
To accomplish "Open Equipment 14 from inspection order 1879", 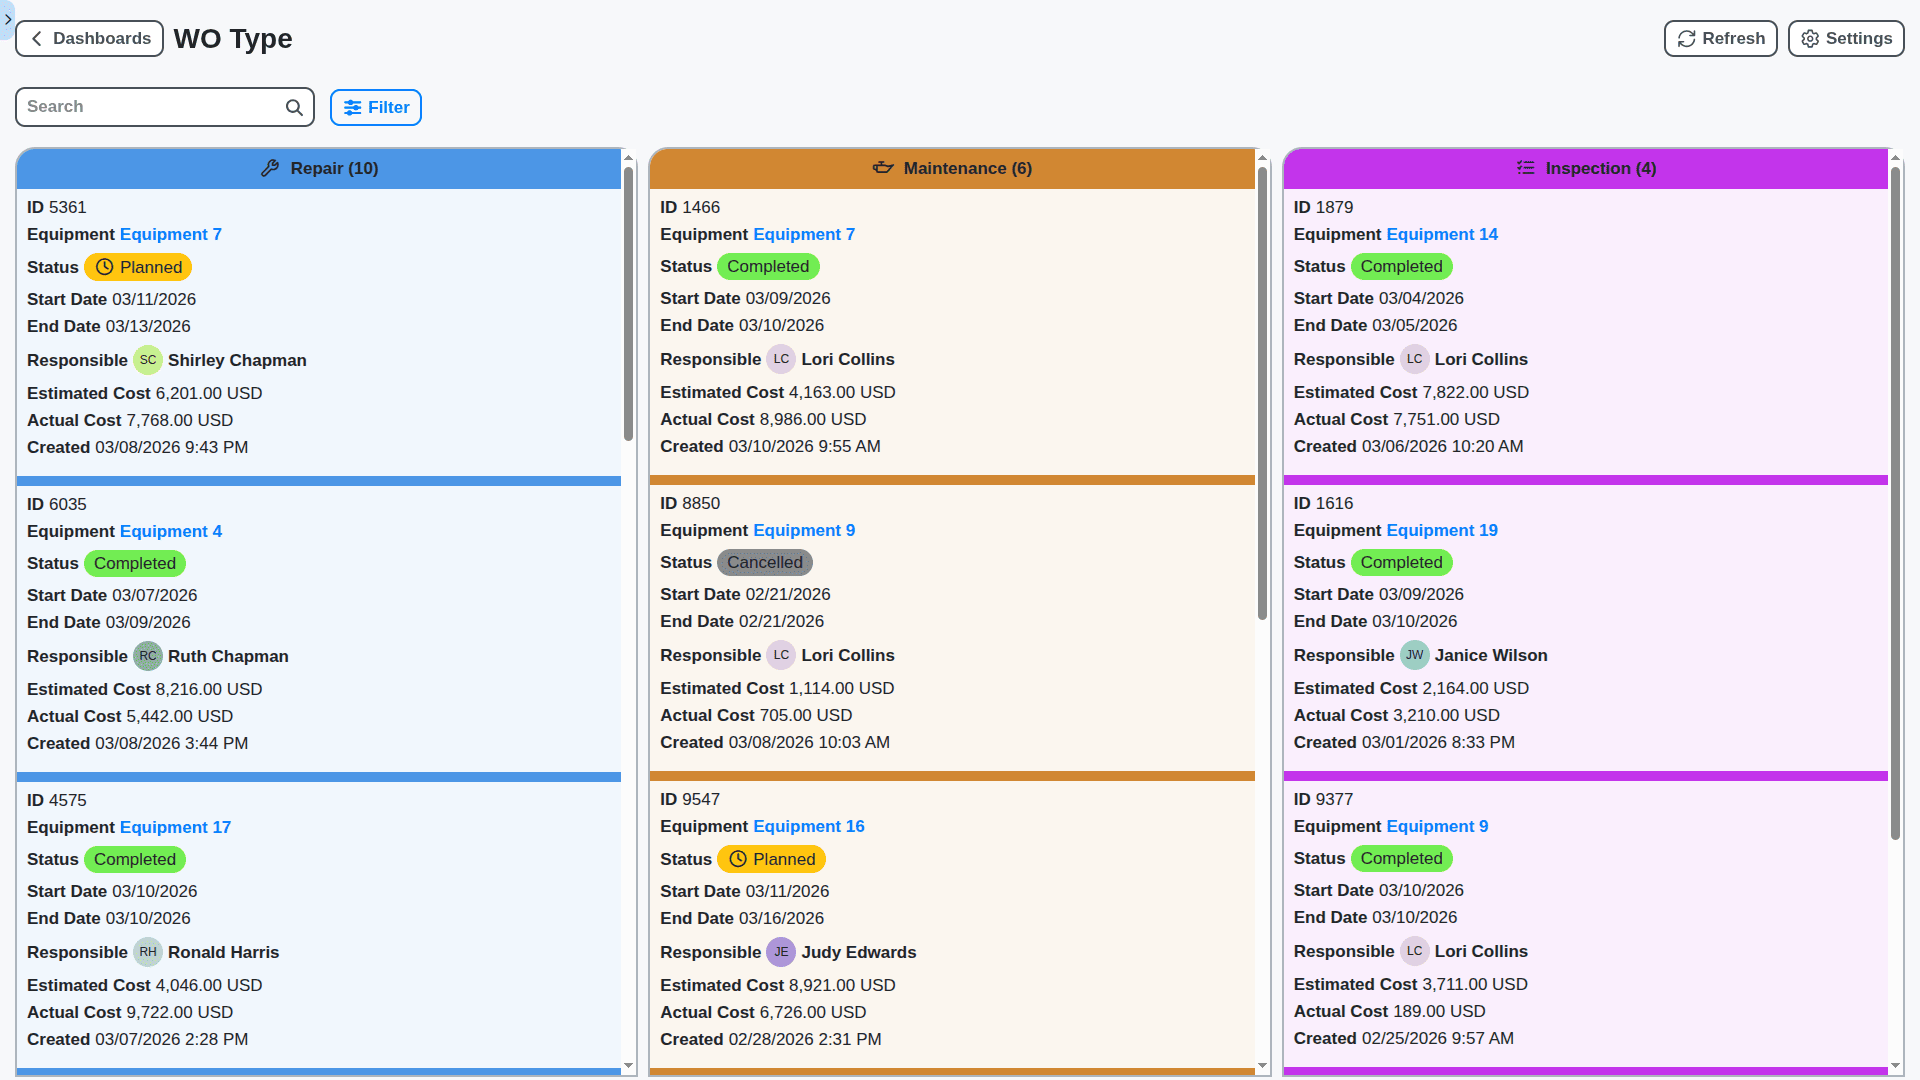I will tap(1441, 234).
